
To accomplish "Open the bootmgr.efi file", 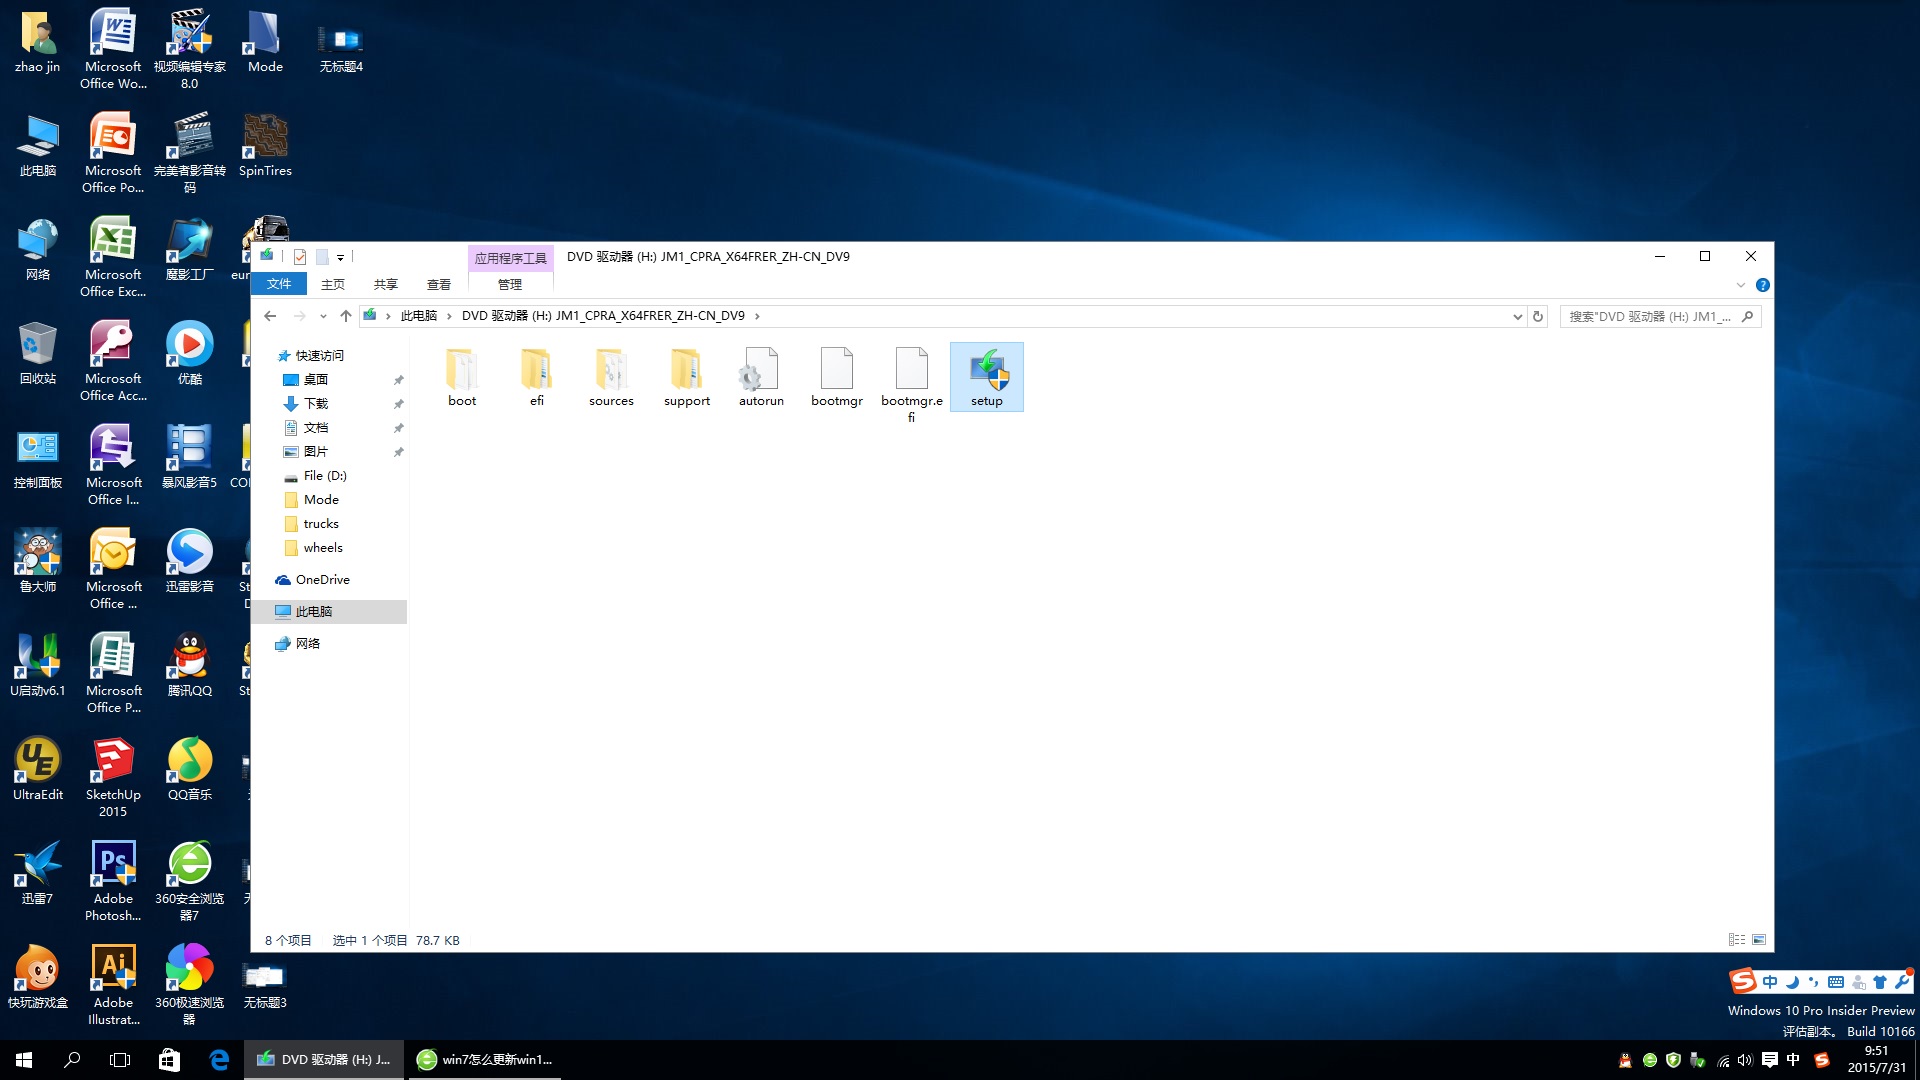I will (911, 382).
